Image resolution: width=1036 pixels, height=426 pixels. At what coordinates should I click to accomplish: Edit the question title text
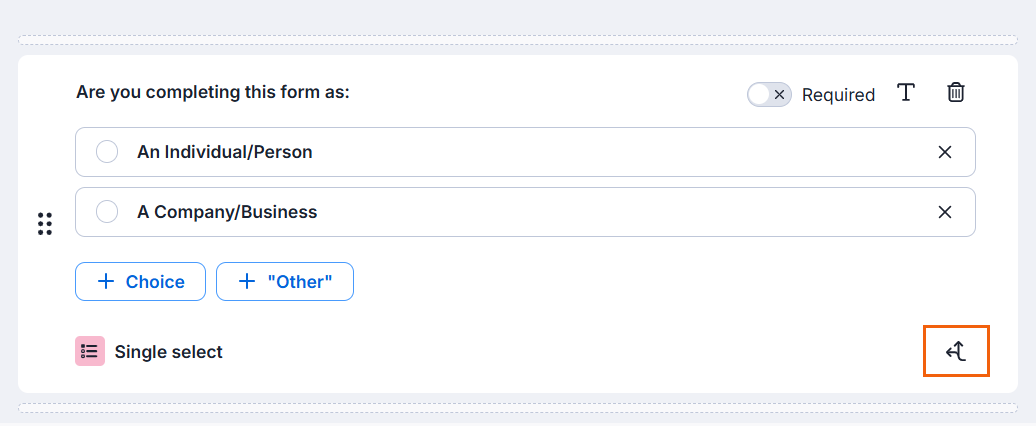point(213,92)
